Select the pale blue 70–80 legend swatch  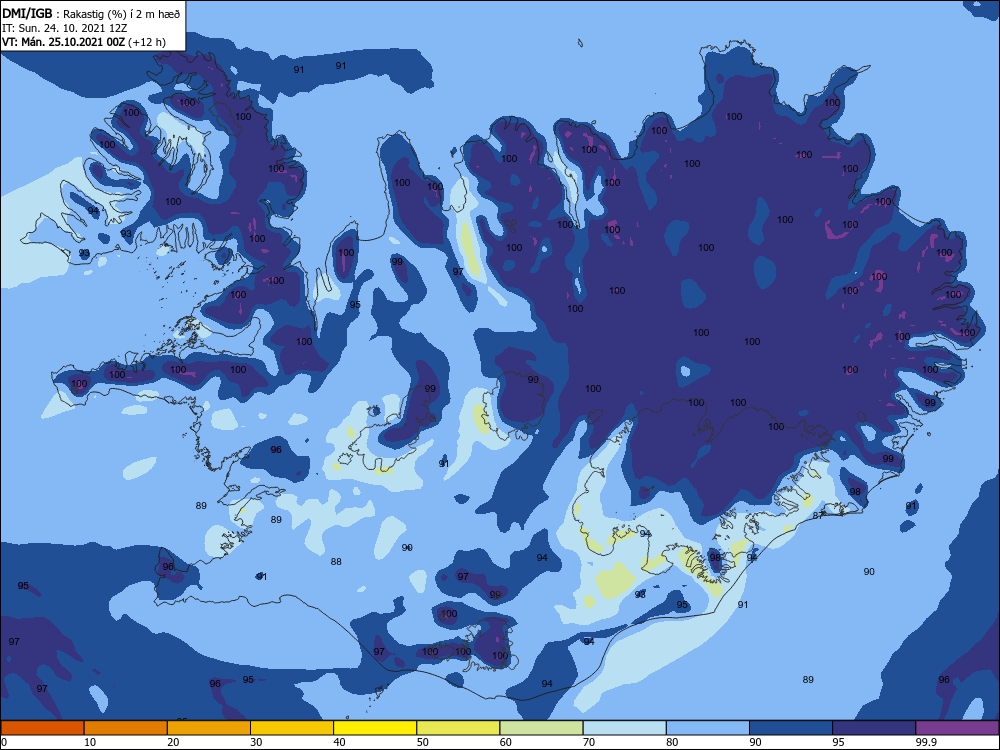click(625, 728)
